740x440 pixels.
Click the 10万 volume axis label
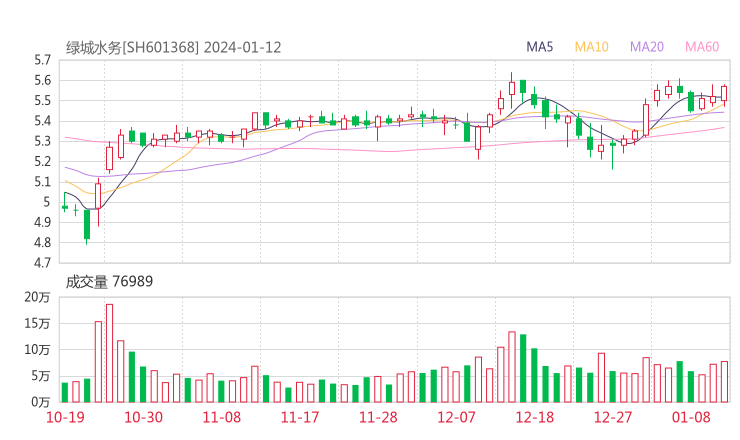pos(37,350)
